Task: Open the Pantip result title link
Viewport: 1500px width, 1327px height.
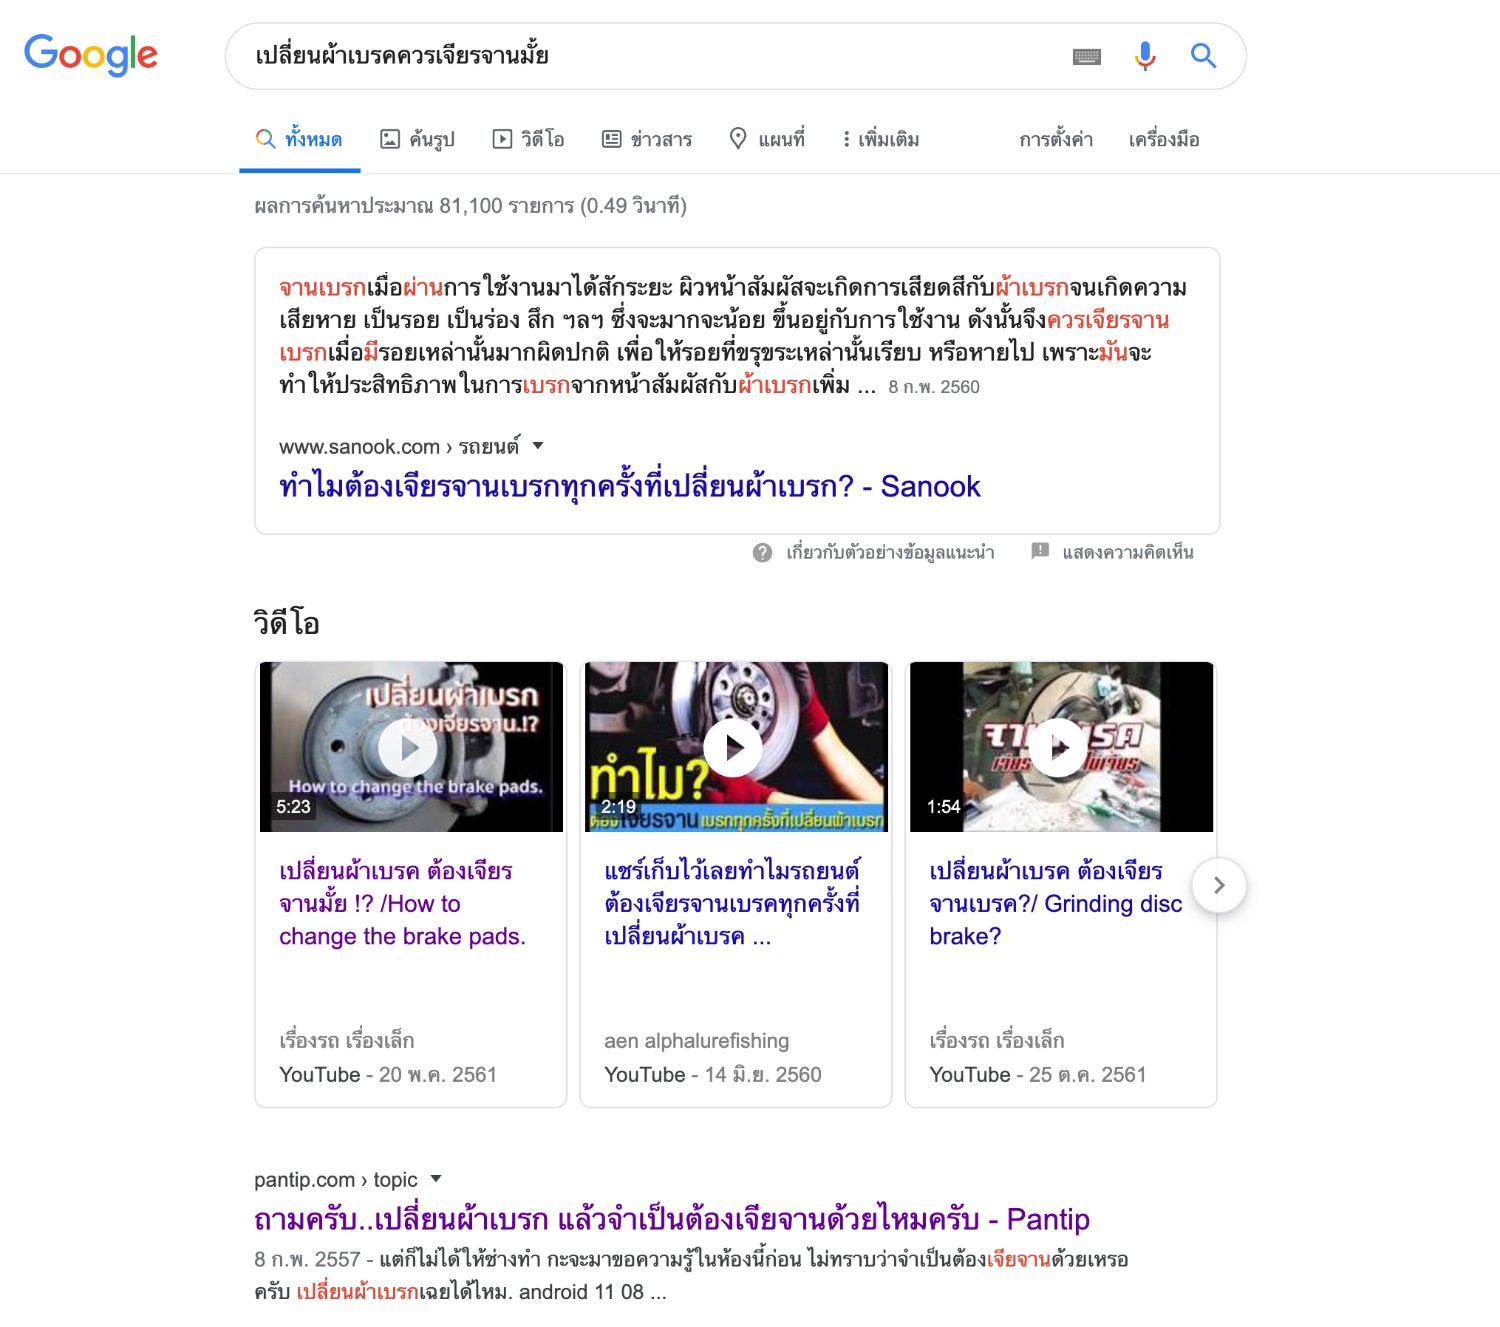Action: [x=672, y=1219]
